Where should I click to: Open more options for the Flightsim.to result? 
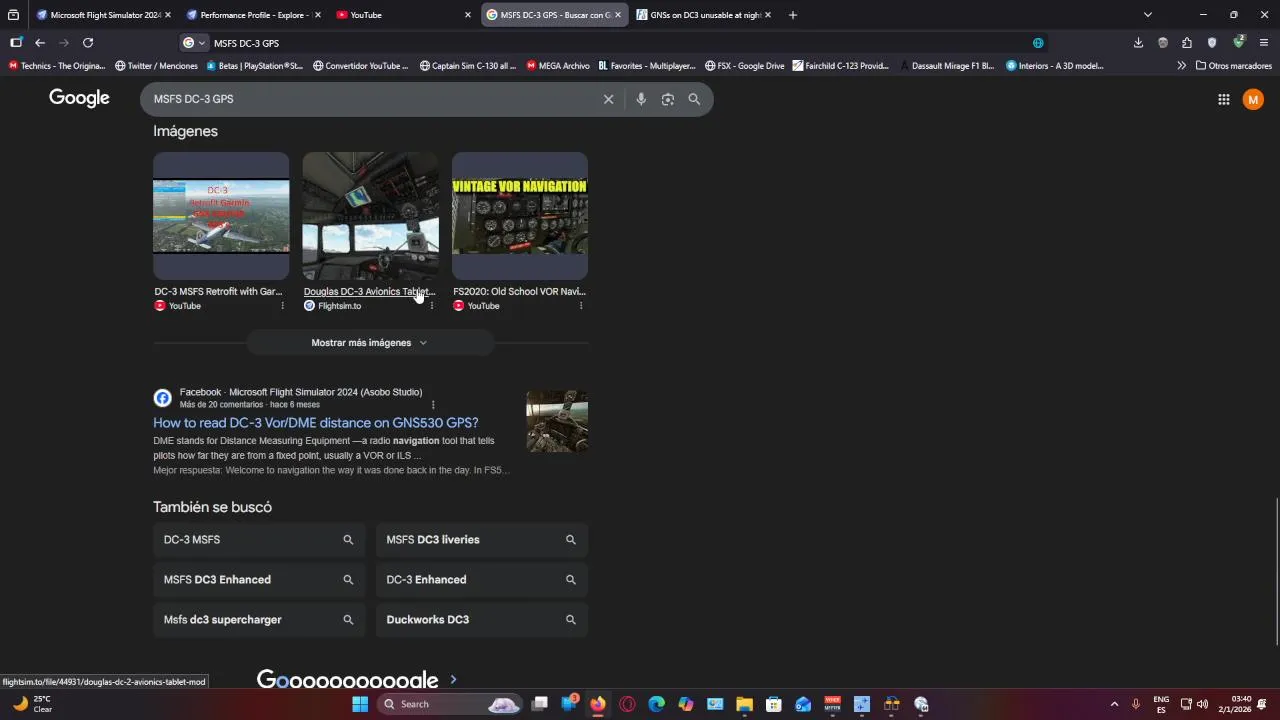[432, 306]
